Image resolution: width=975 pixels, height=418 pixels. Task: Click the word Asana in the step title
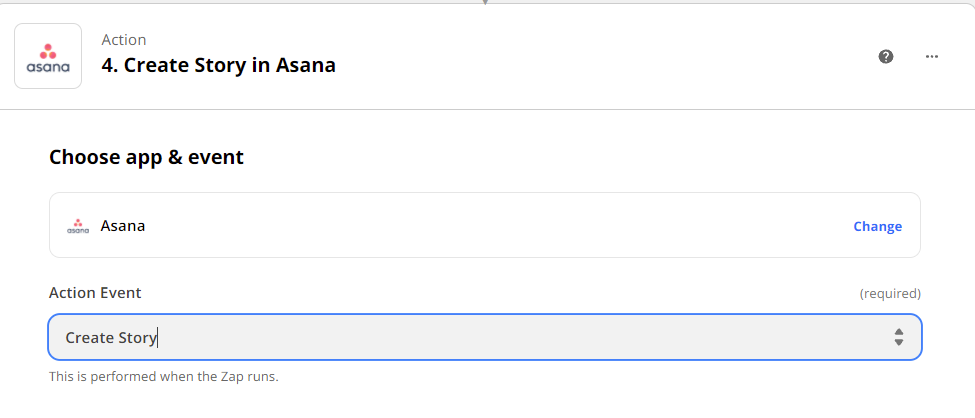[x=306, y=65]
